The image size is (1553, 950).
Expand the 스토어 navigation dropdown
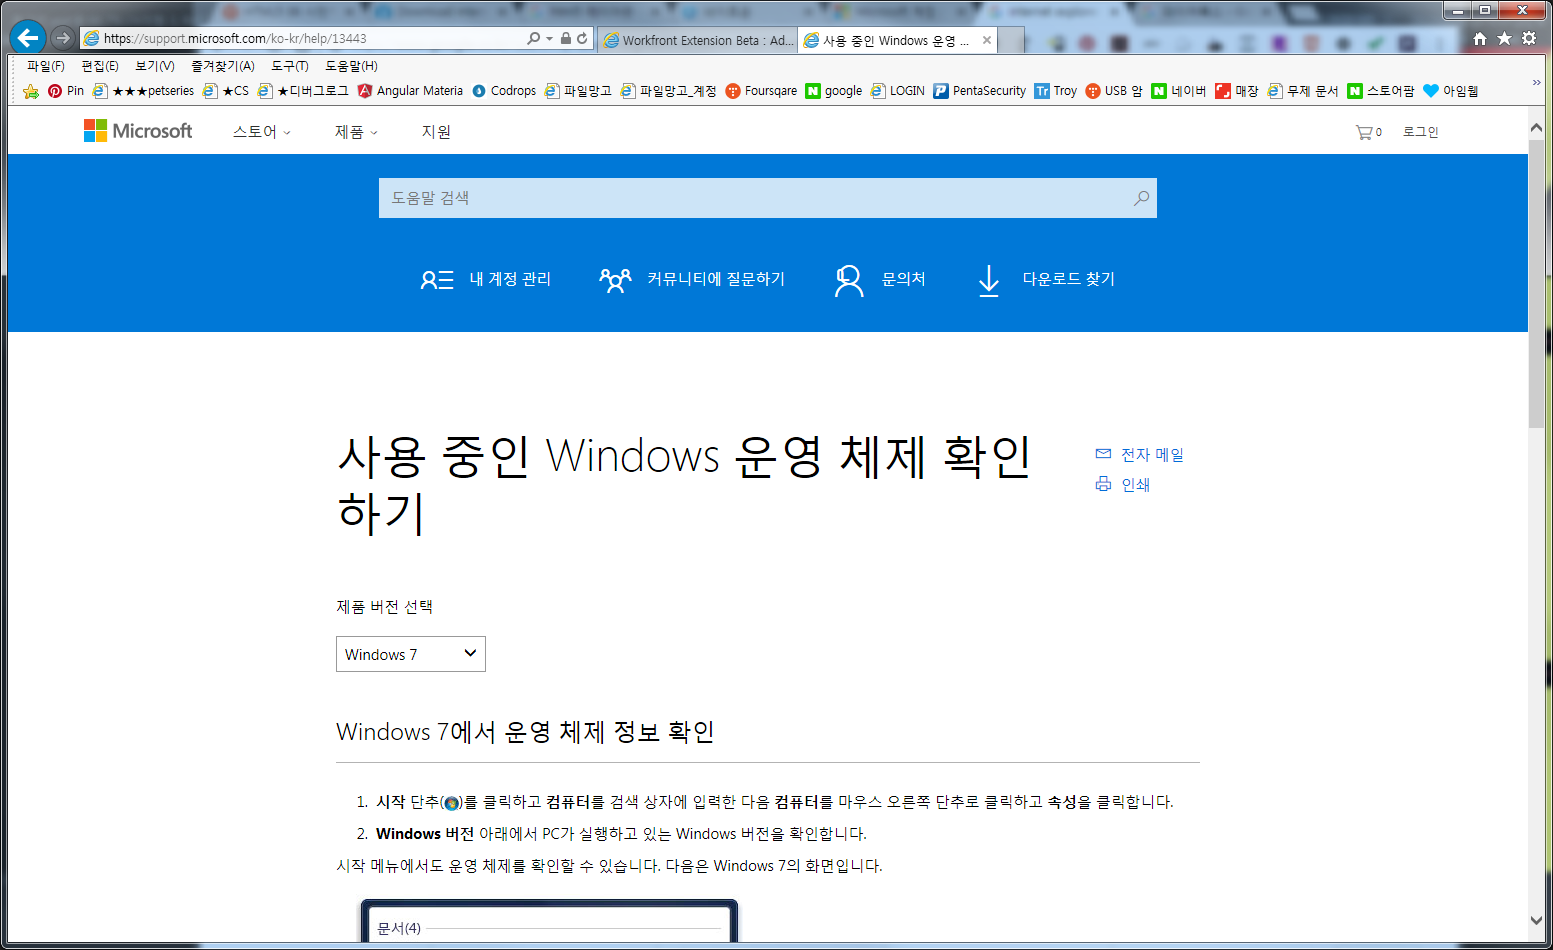coord(262,132)
